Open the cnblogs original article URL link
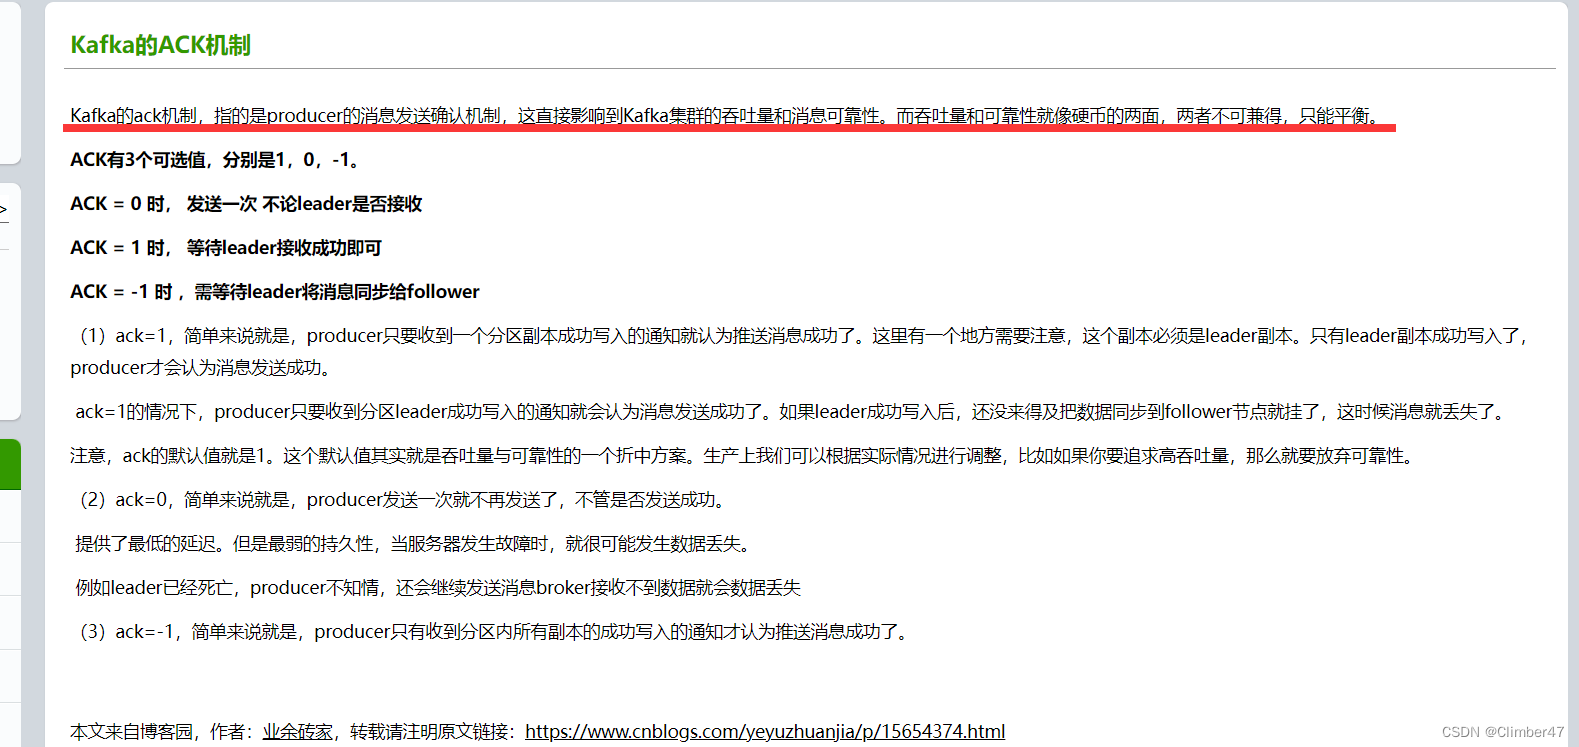Viewport: 1579px width, 747px height. pyautogui.click(x=765, y=731)
